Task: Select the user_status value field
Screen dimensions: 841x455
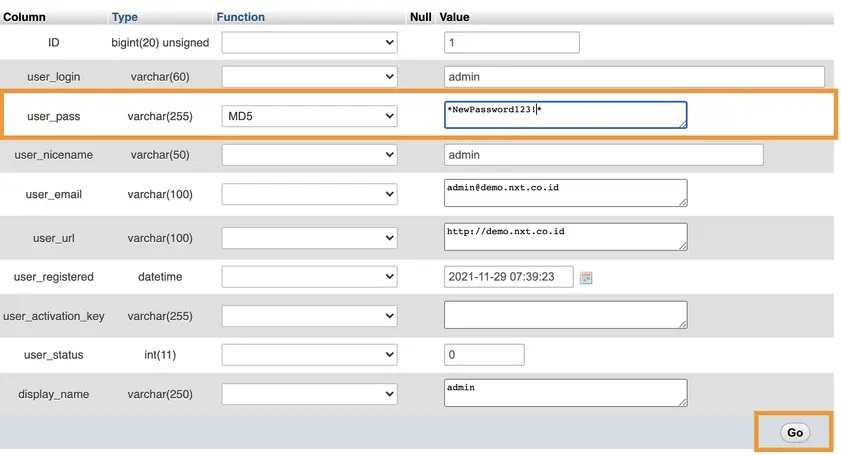Action: coord(484,355)
